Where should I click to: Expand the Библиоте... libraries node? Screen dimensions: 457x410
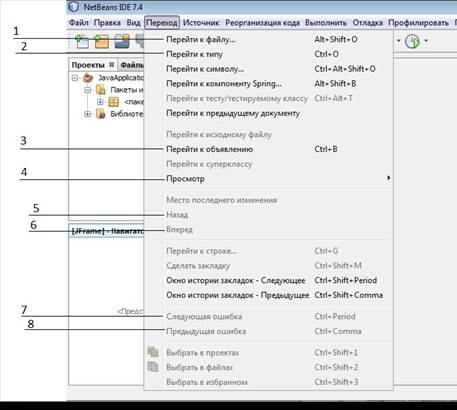click(88, 114)
